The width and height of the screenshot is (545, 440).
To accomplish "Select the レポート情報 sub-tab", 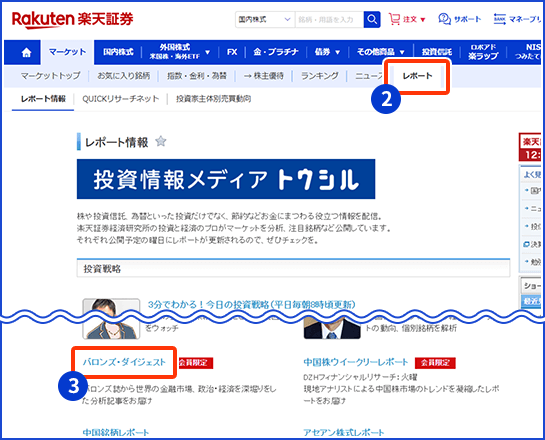I will pyautogui.click(x=43, y=99).
